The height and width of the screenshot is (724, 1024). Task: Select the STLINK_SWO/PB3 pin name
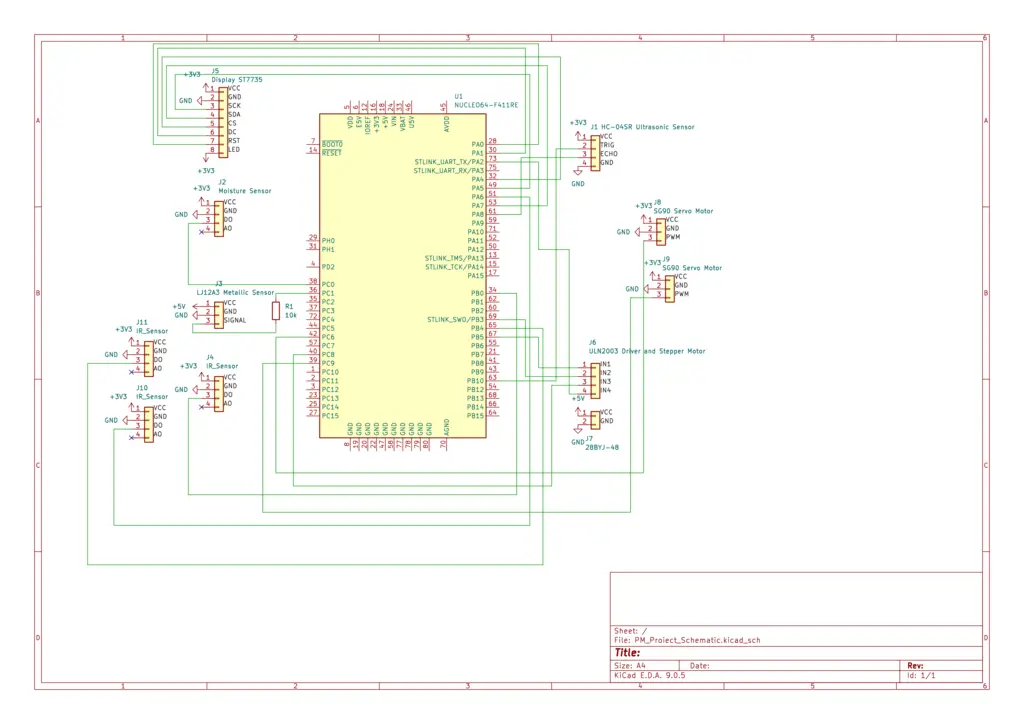[455, 320]
